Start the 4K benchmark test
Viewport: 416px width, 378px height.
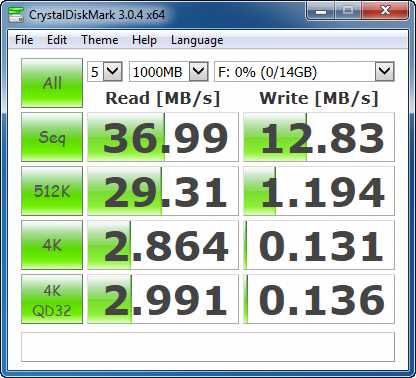pyautogui.click(x=52, y=245)
